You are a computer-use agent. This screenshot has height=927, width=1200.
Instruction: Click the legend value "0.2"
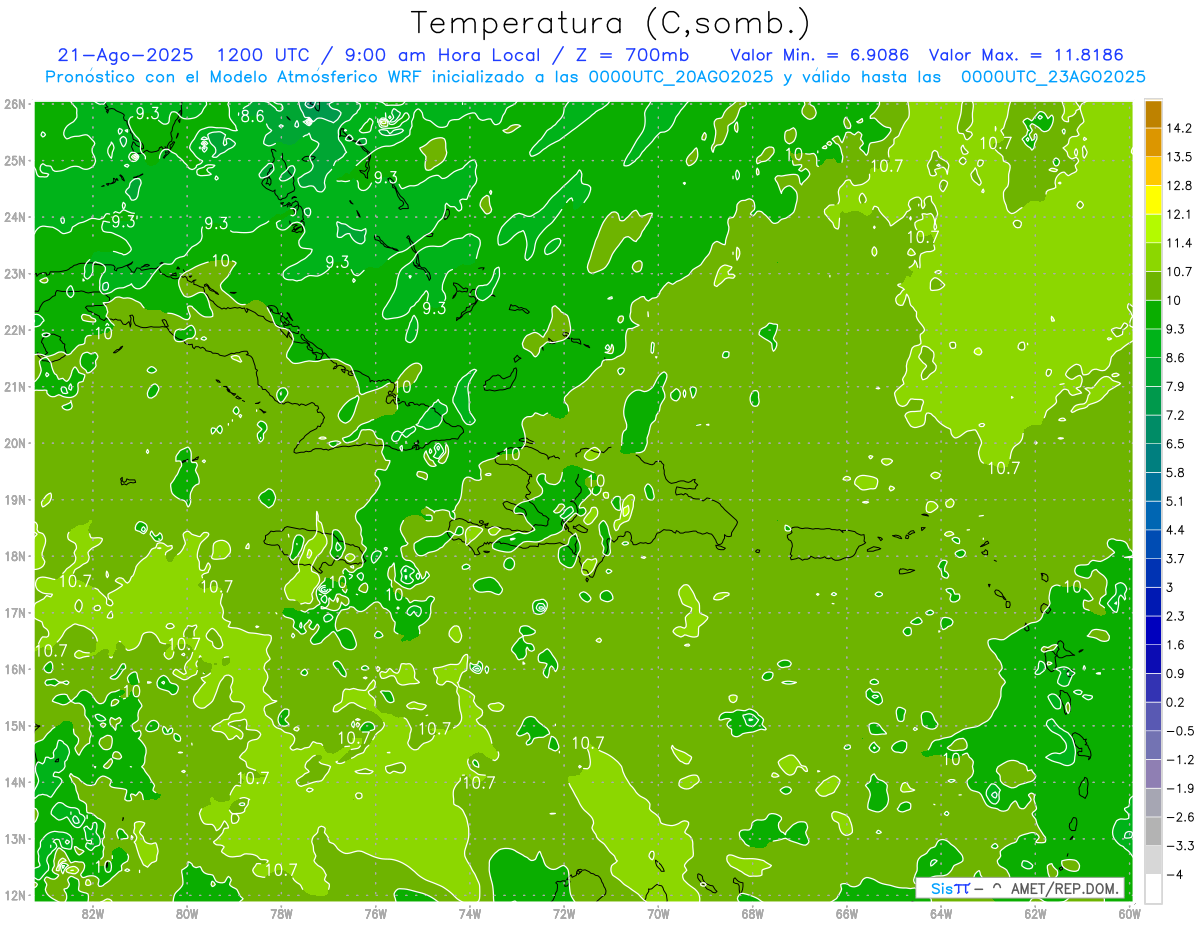click(x=1176, y=702)
